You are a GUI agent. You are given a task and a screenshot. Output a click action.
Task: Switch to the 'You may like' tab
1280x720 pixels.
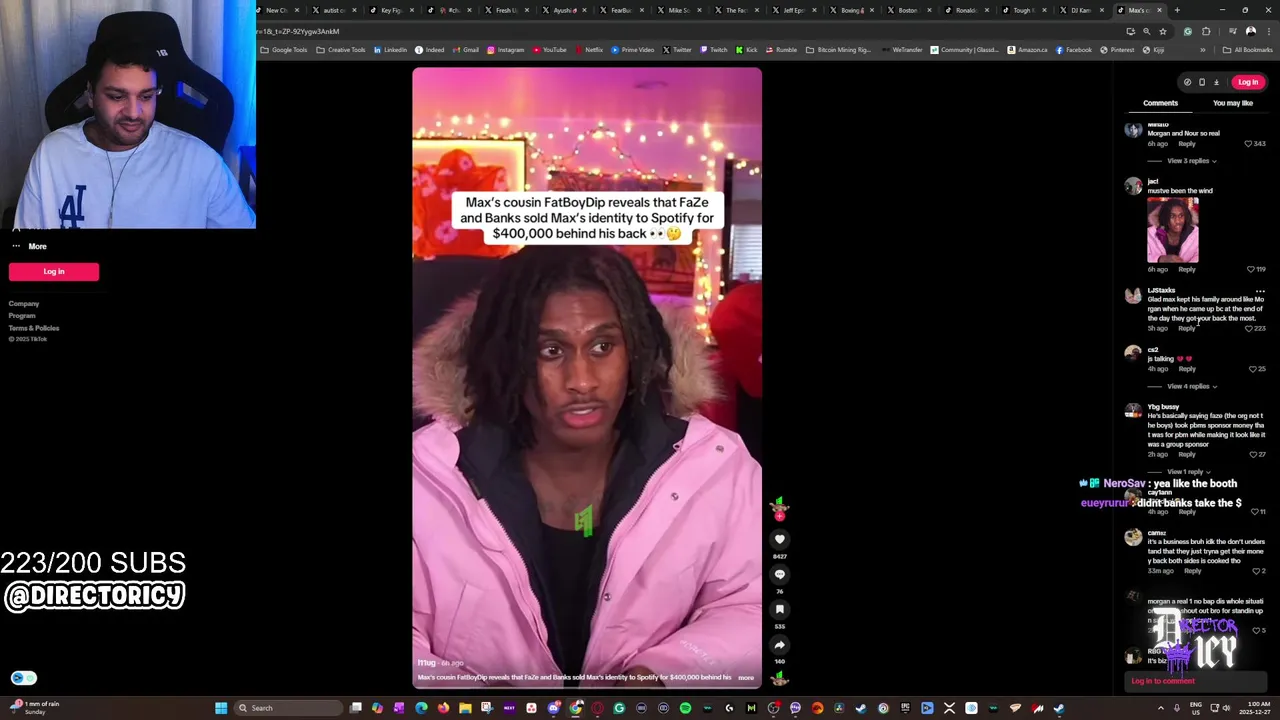coord(1233,103)
